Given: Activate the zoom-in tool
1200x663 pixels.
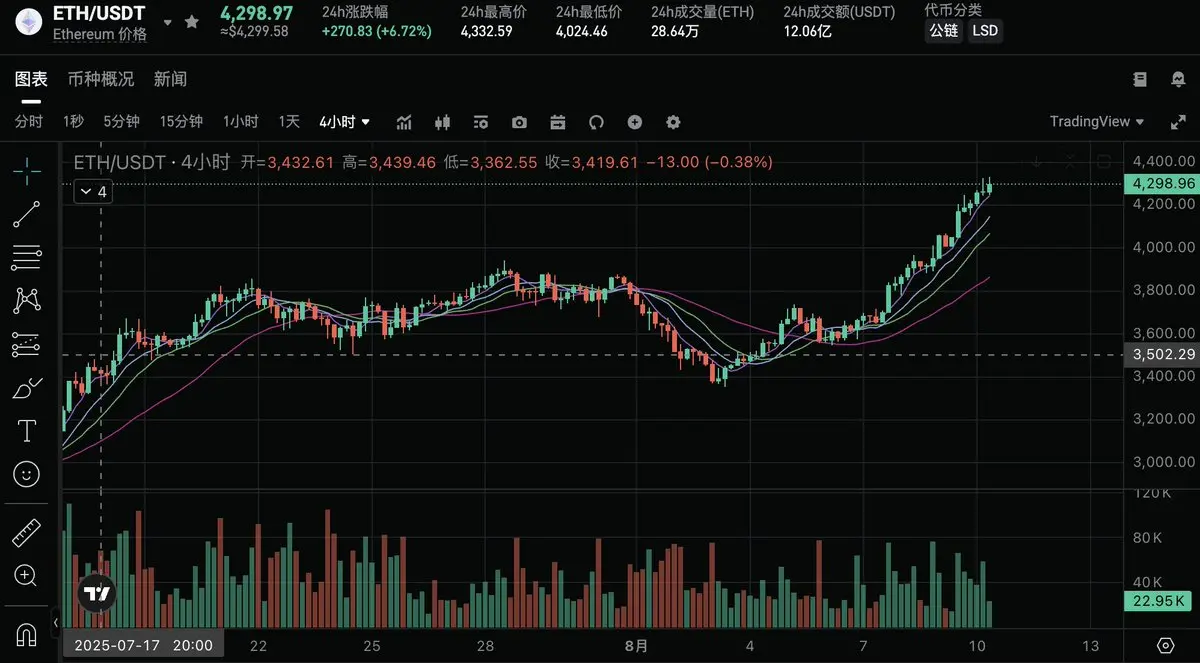Looking at the screenshot, I should click(x=27, y=575).
